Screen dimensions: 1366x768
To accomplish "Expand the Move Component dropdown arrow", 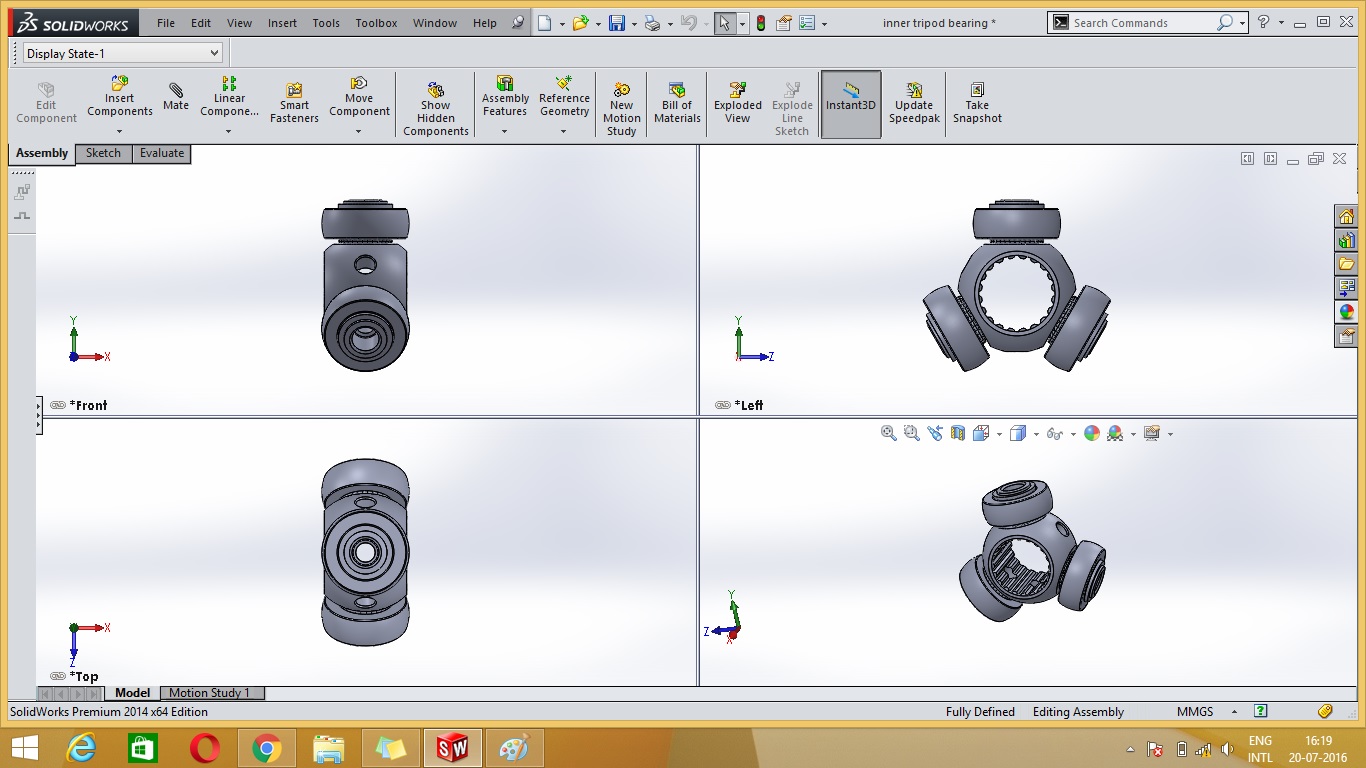I will (359, 131).
